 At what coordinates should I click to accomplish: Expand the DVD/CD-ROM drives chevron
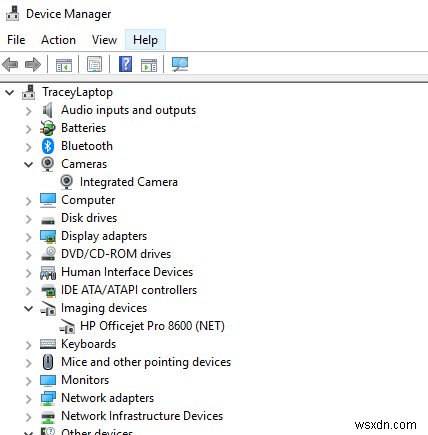[x=29, y=255]
